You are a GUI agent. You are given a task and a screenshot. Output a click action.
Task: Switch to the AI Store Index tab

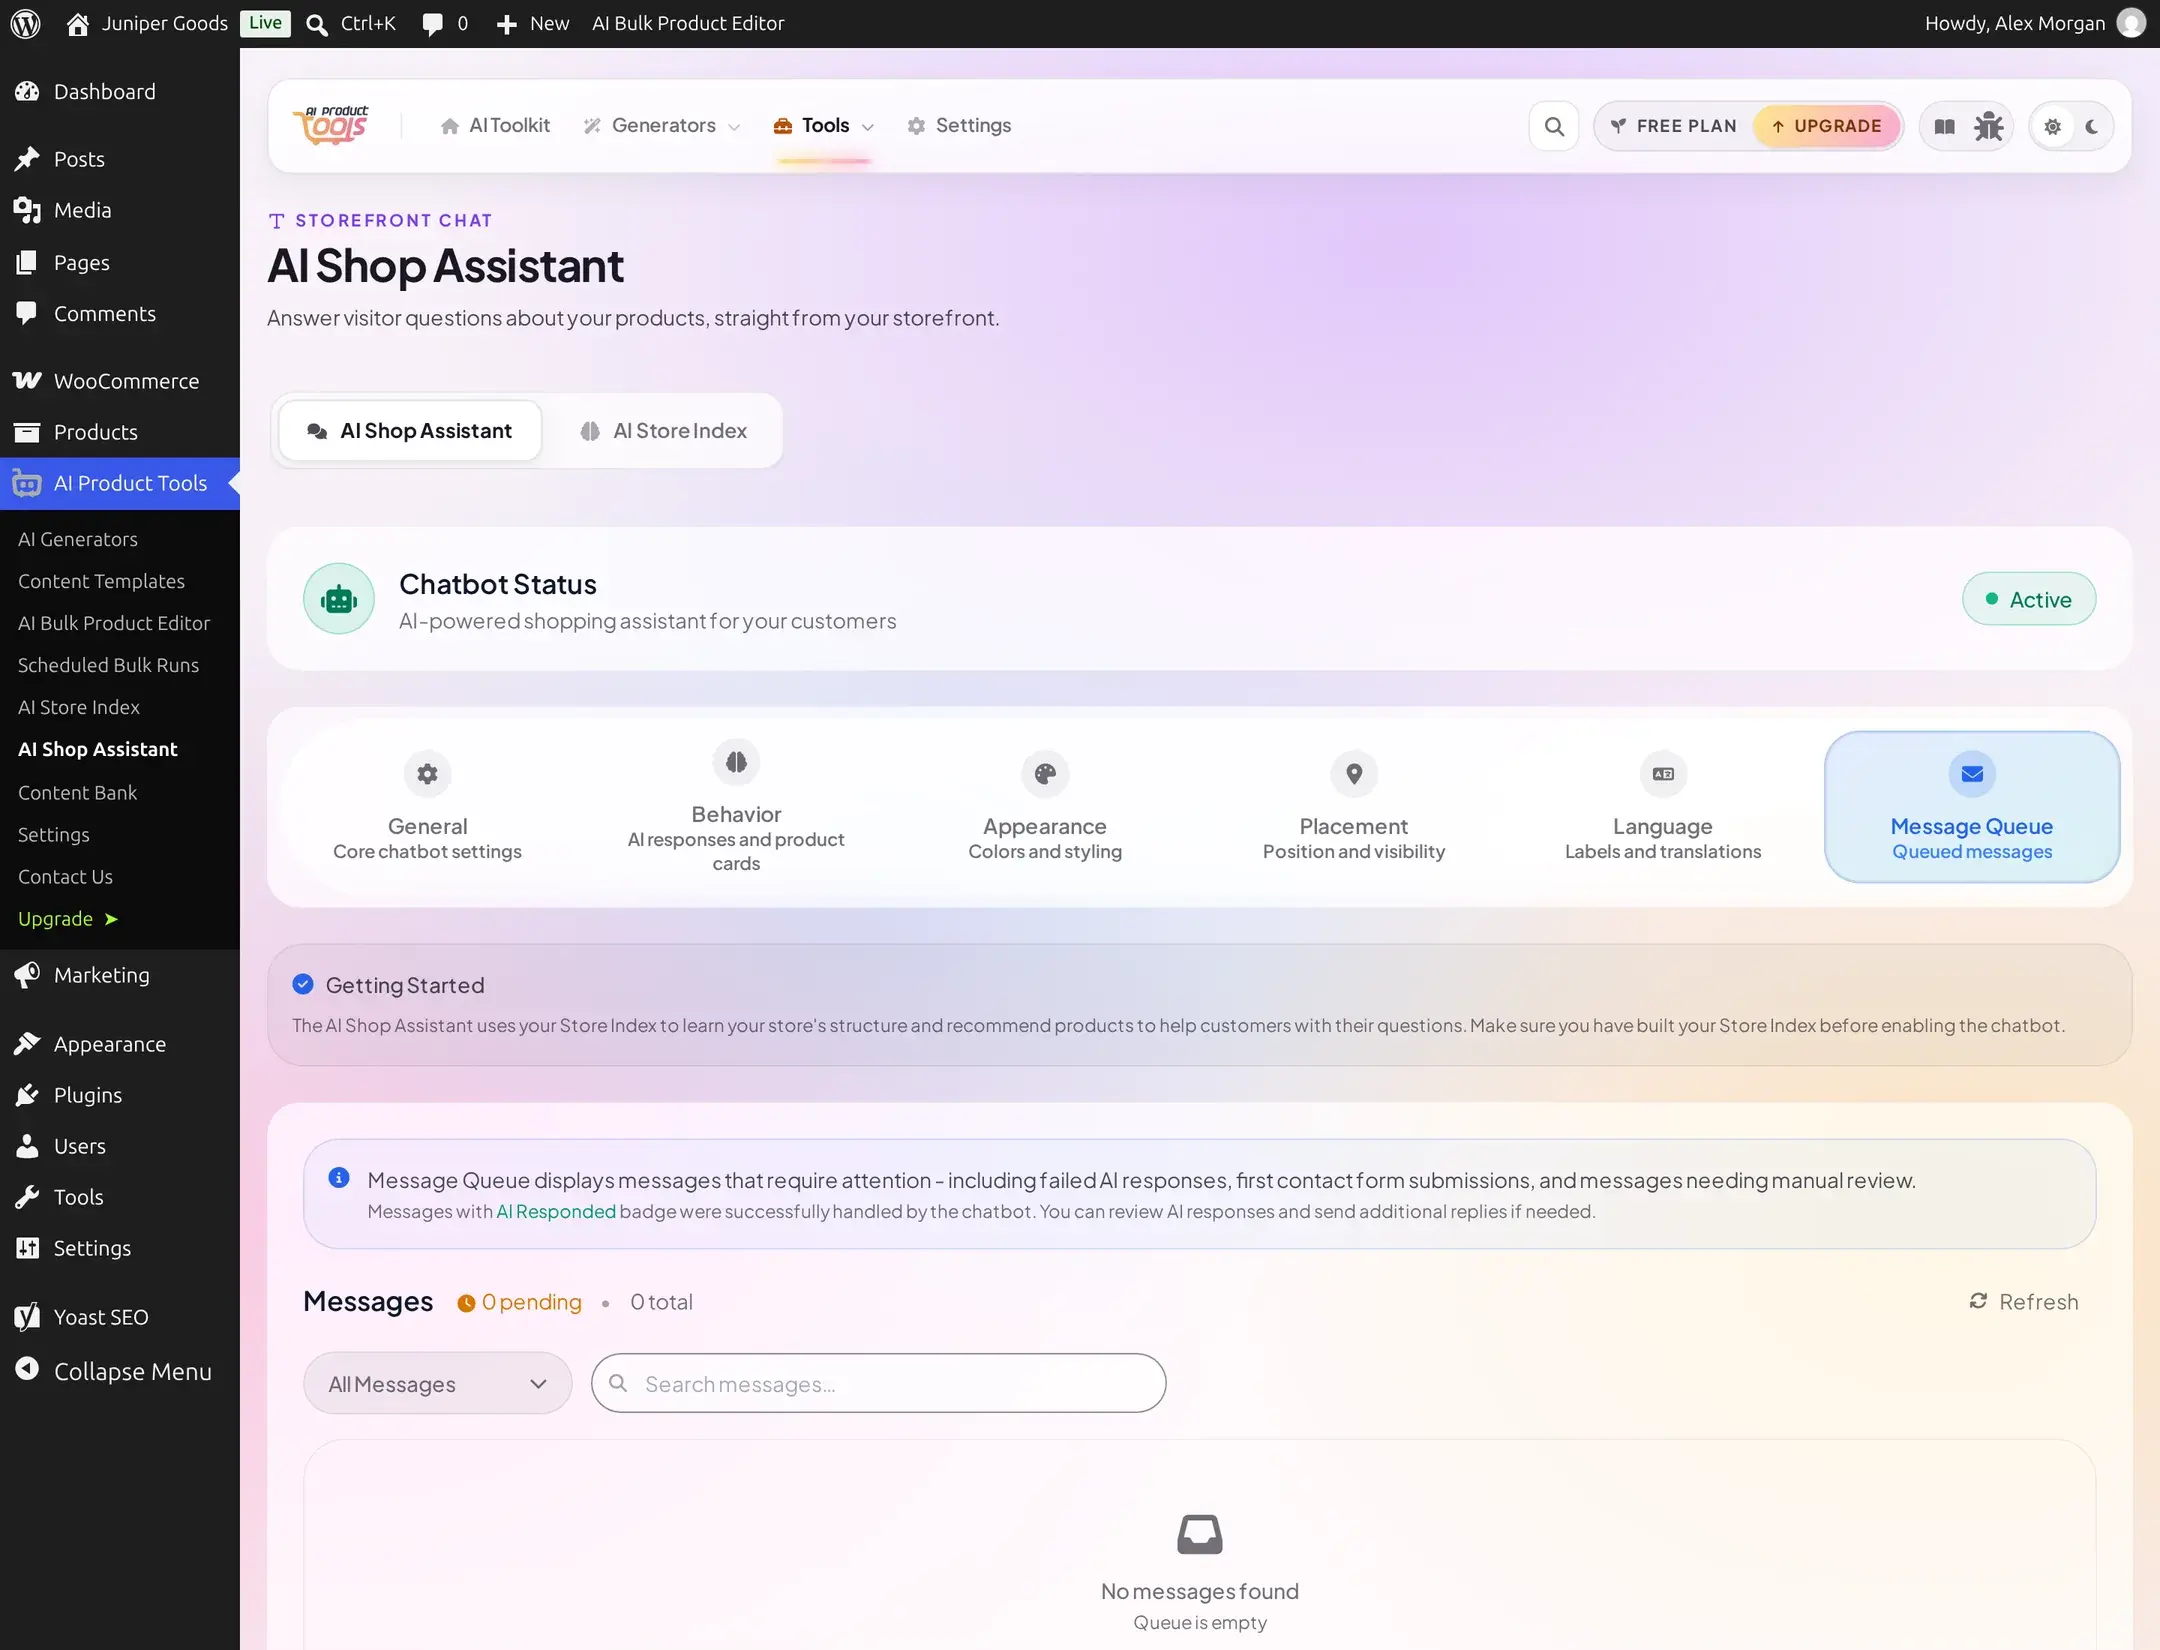663,431
